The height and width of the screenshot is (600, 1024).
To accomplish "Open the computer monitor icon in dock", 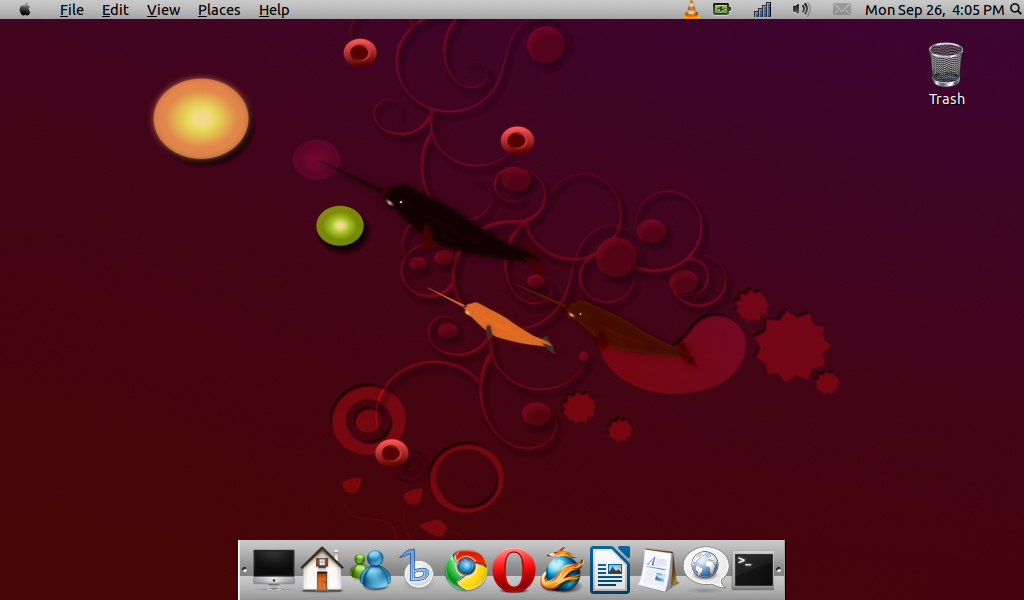I will [x=274, y=569].
